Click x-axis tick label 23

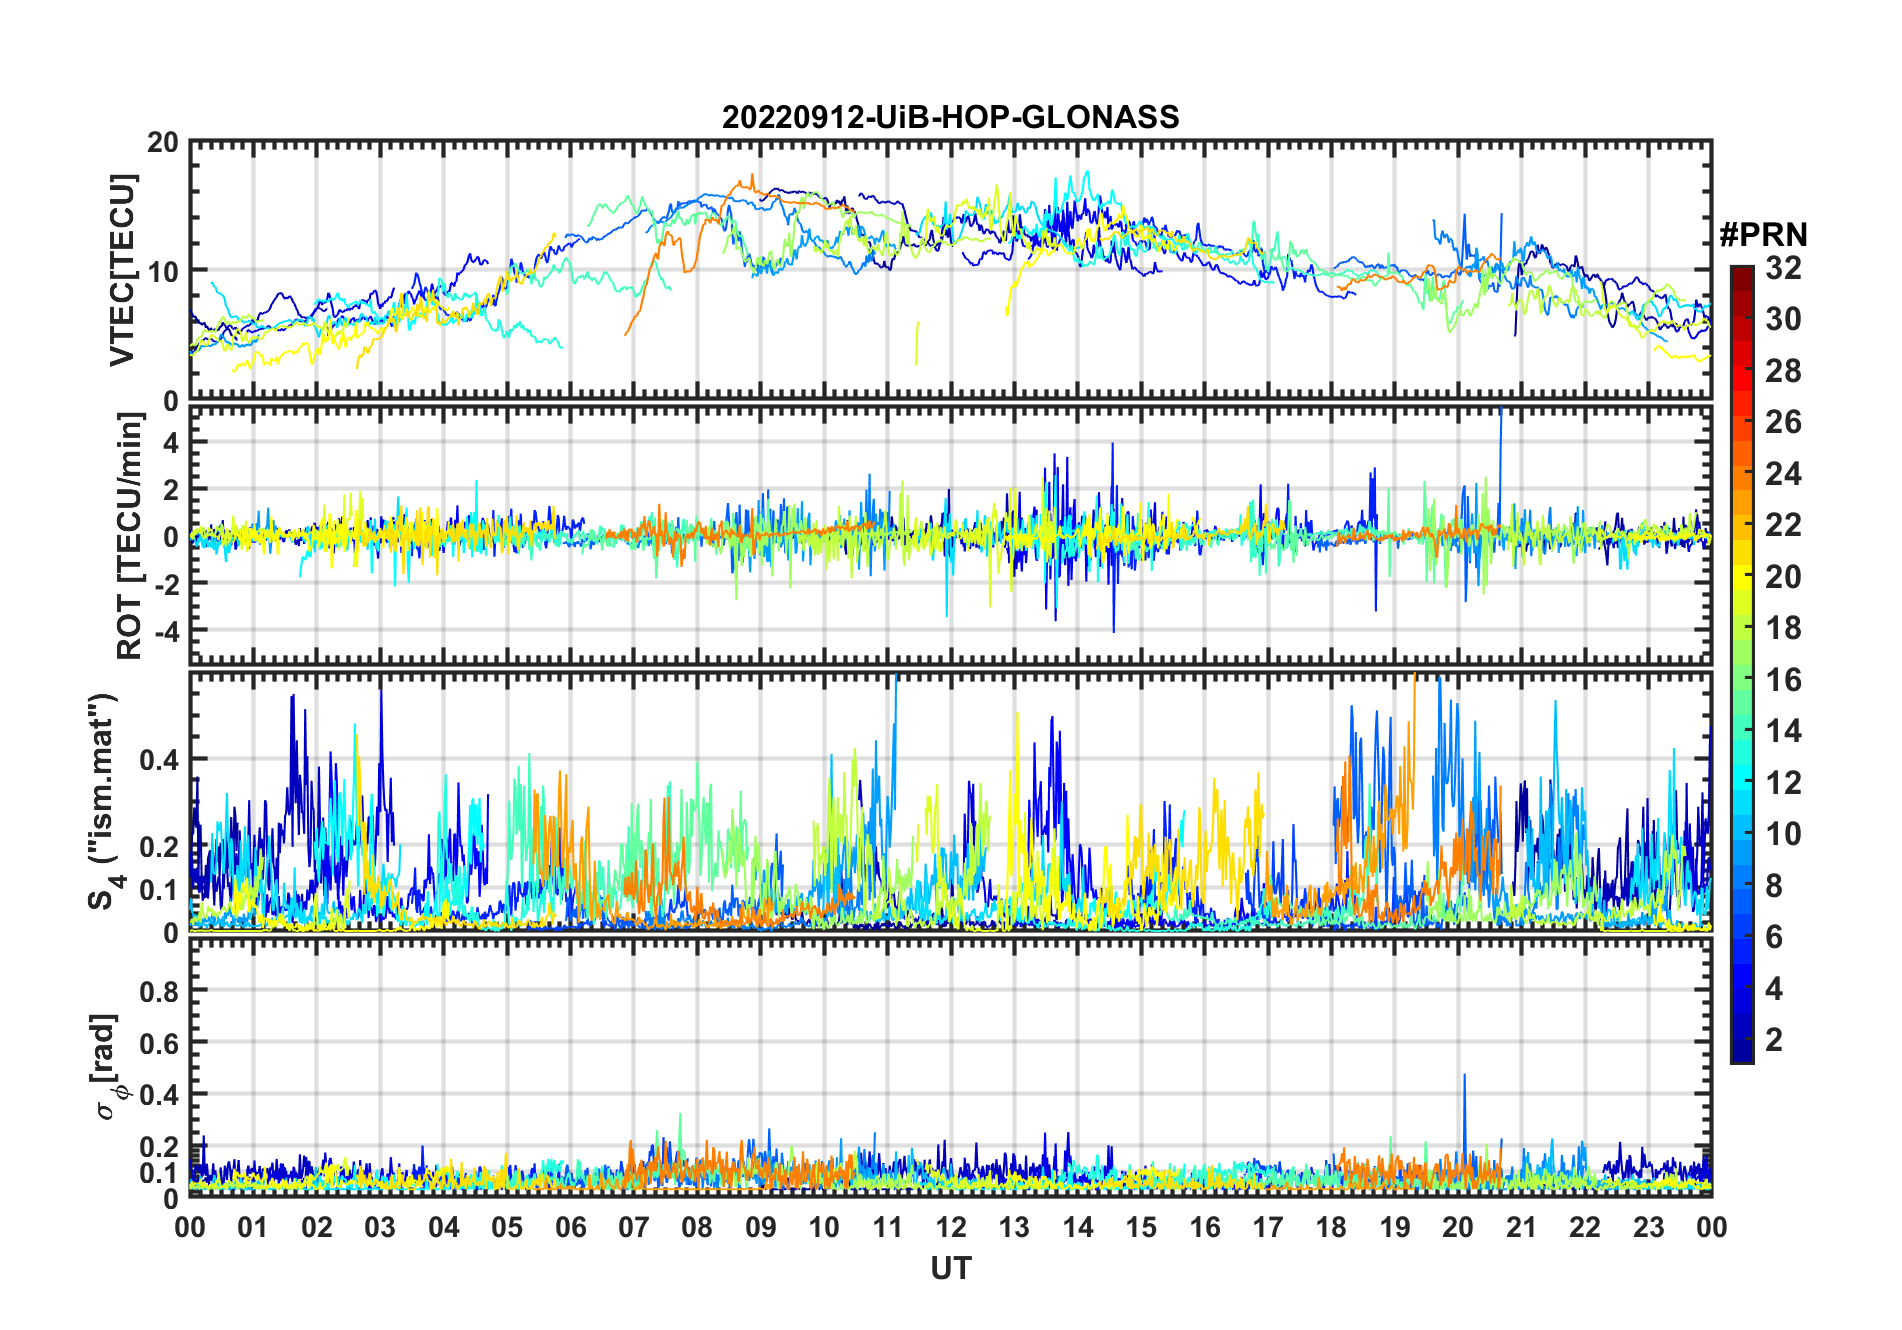[x=1648, y=1227]
